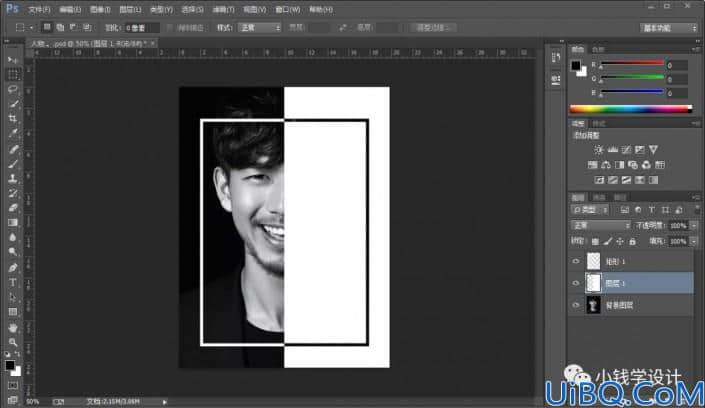Select the Pen tool
This screenshot has width=705, height=408.
13,268
